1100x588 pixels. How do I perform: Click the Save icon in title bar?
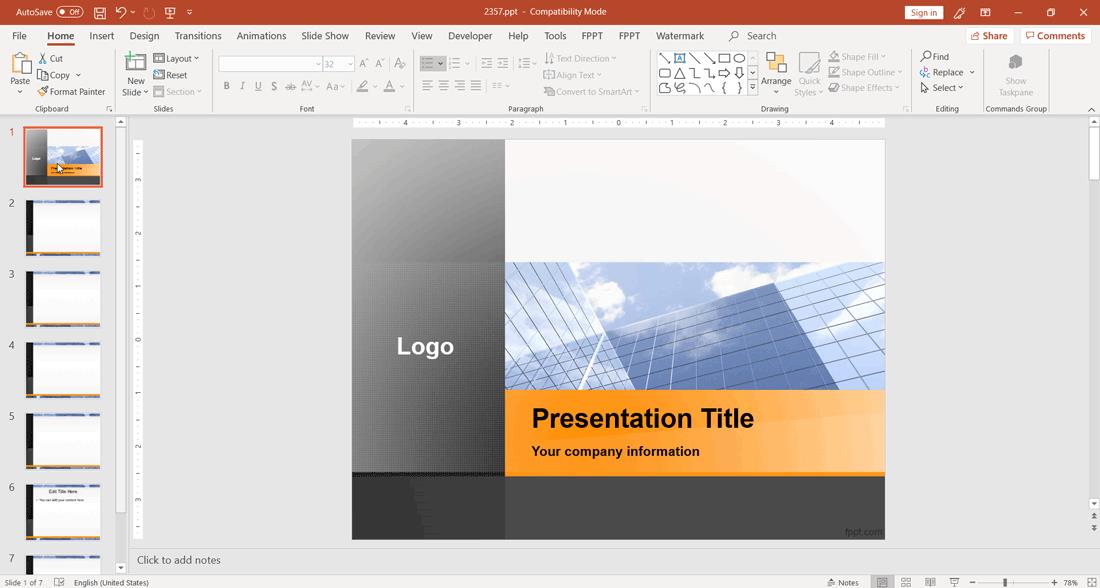pyautogui.click(x=100, y=13)
